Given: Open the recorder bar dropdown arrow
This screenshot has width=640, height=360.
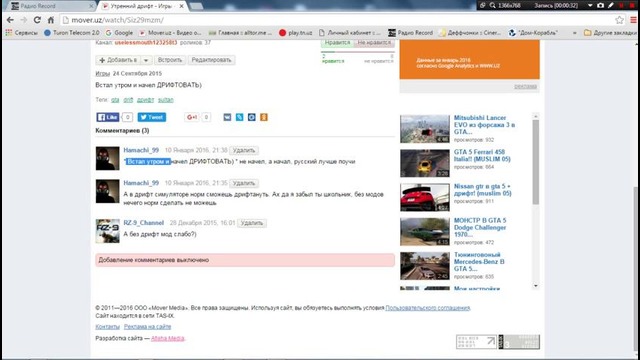Looking at the screenshot, I should (x=590, y=5).
